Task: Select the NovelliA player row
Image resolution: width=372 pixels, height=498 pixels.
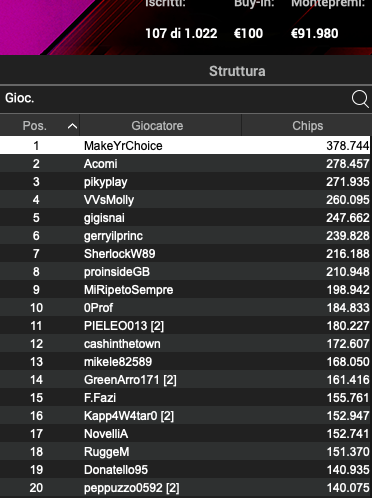Action: pos(185,433)
